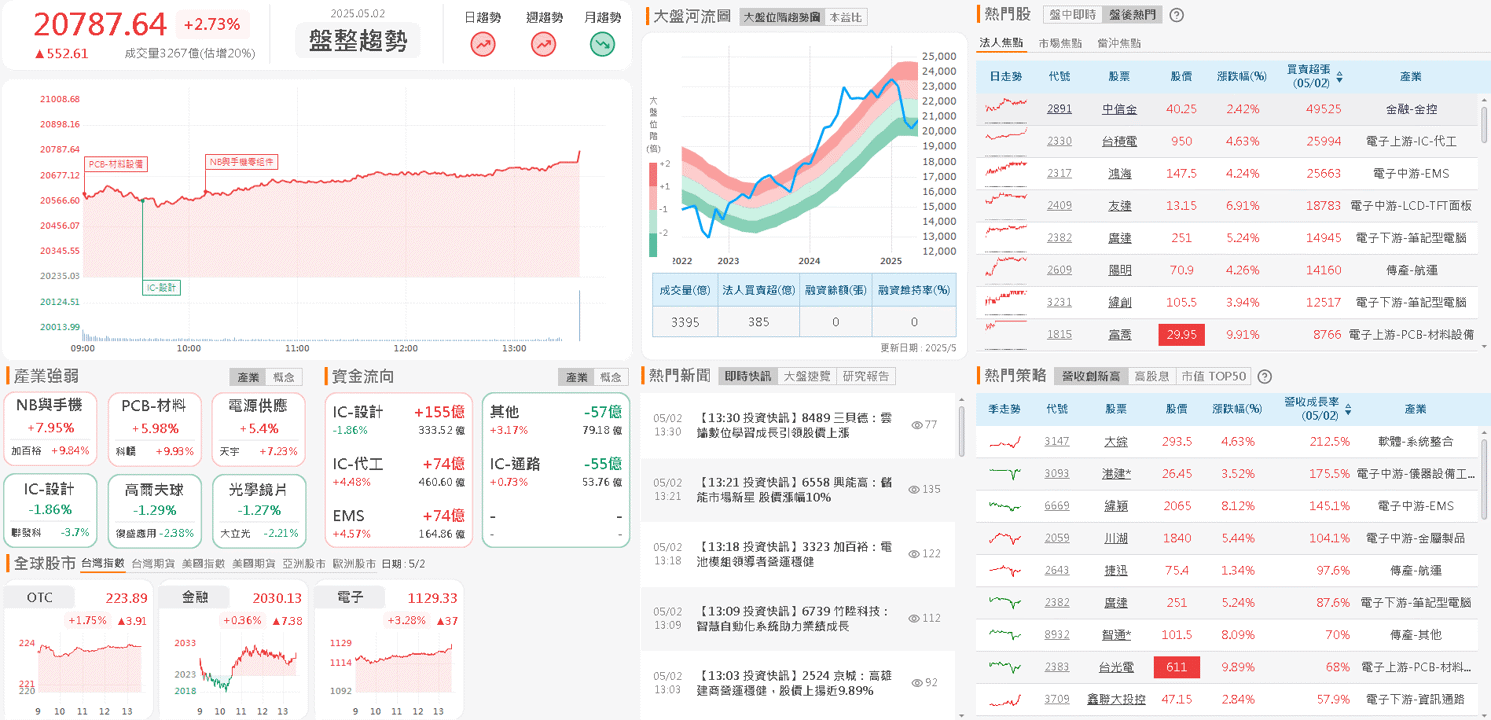Open the 台灣期貨 global market tab

pyautogui.click(x=153, y=564)
